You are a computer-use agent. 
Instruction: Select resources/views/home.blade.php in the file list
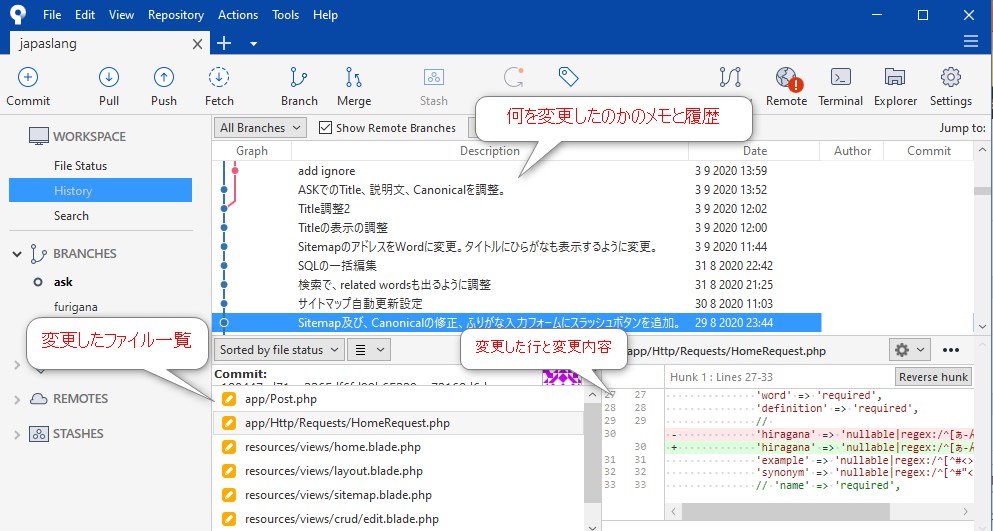(332, 447)
